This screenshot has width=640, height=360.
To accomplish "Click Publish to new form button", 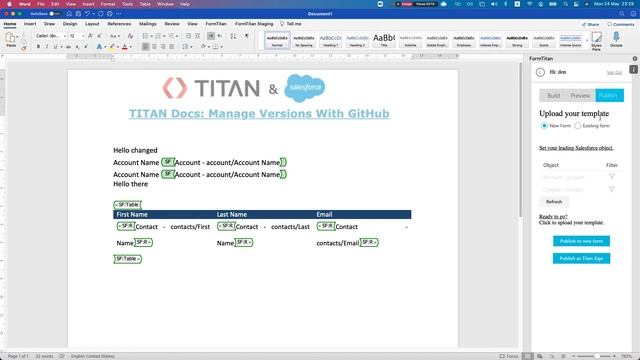I will pos(581,241).
